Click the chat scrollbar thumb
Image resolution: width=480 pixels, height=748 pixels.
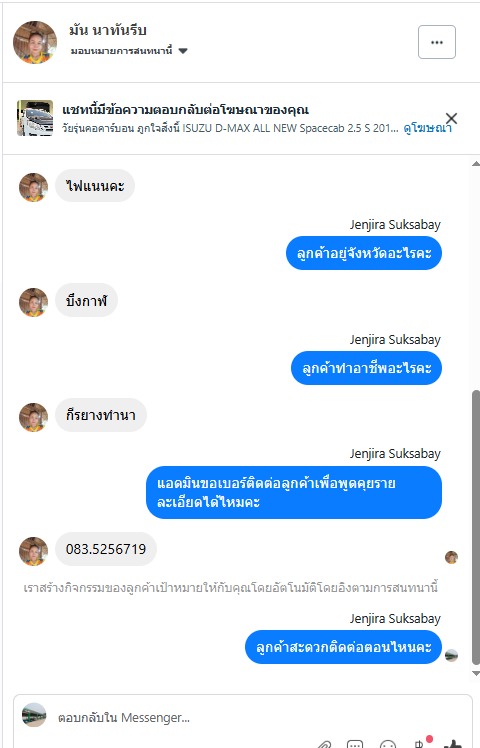pos(475,527)
